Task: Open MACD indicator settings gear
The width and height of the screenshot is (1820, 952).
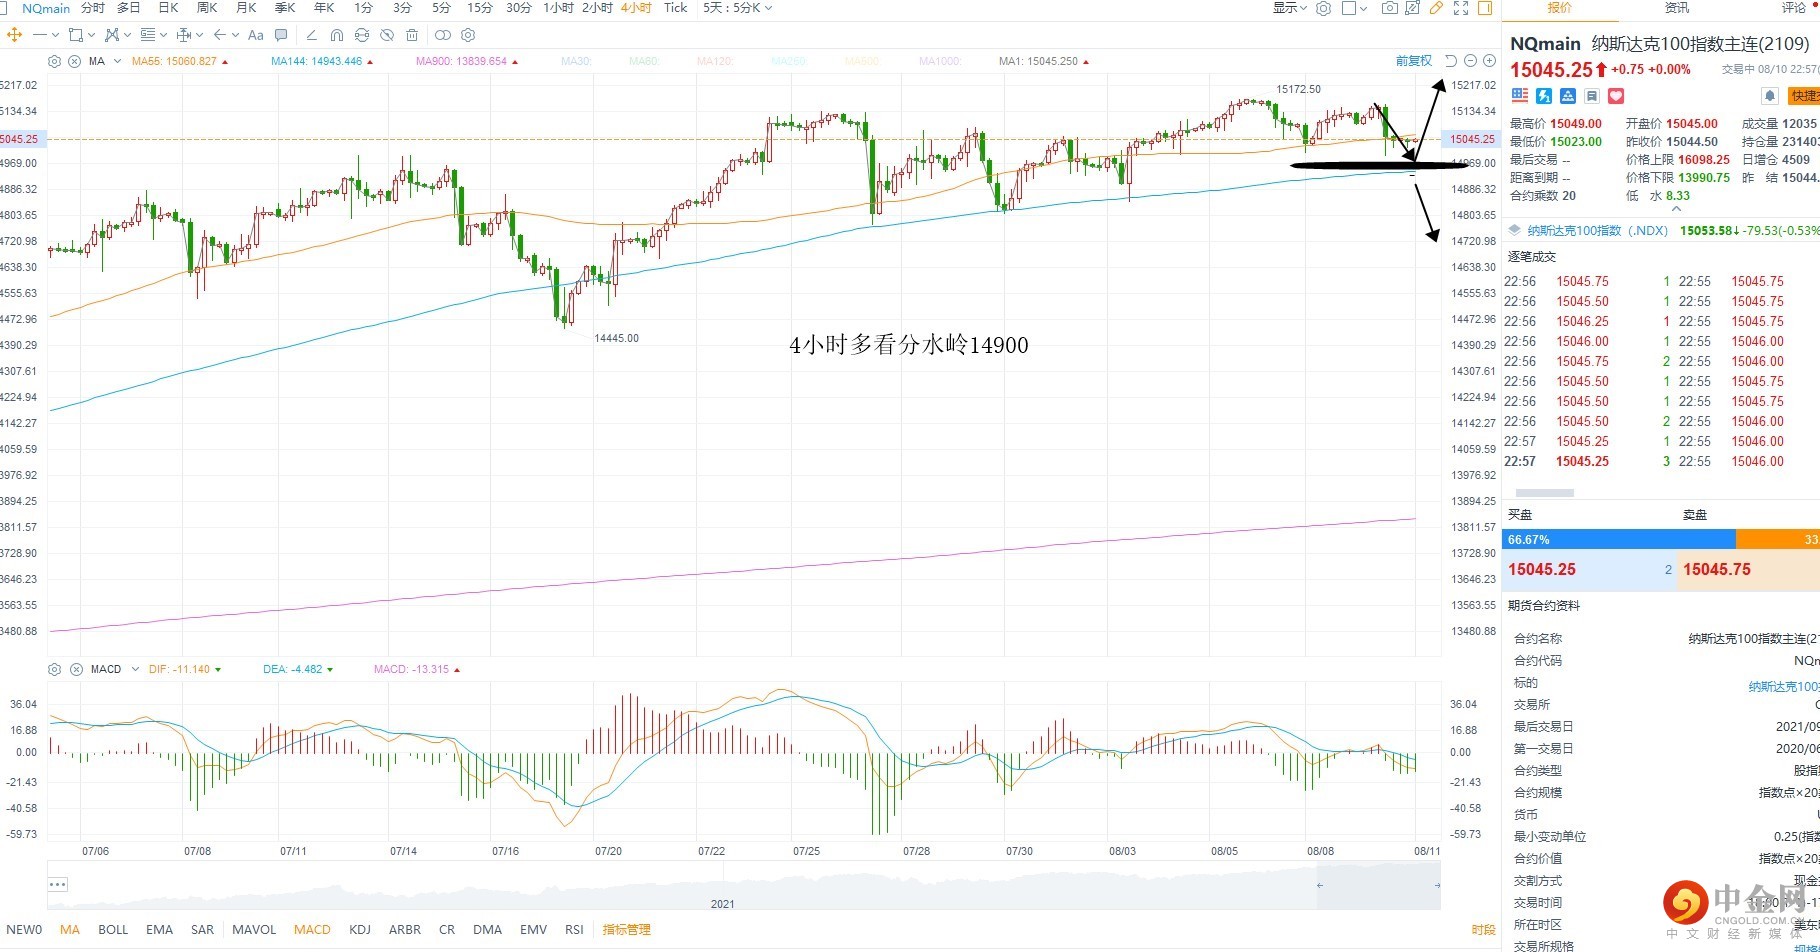Action: click(55, 669)
